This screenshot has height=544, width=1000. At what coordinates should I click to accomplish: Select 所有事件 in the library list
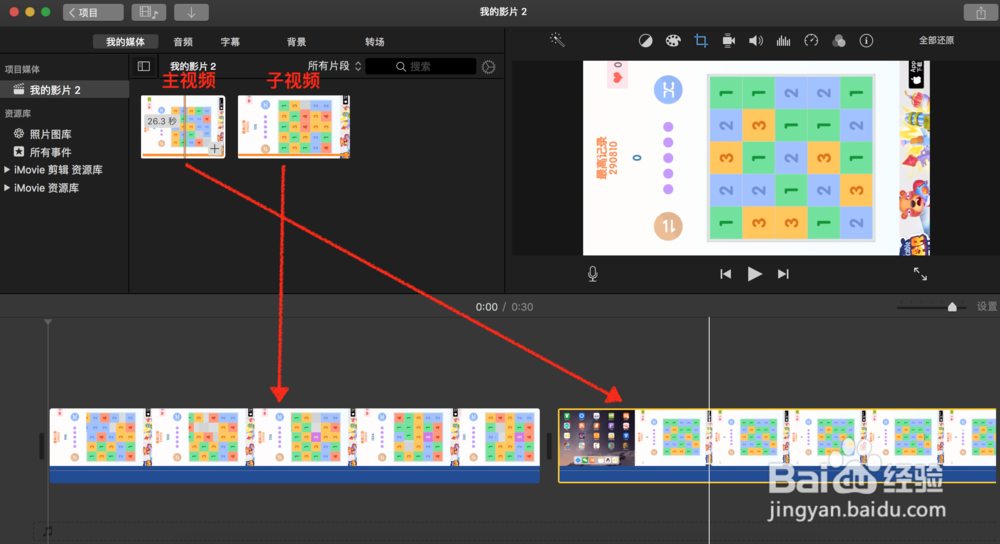(50, 152)
